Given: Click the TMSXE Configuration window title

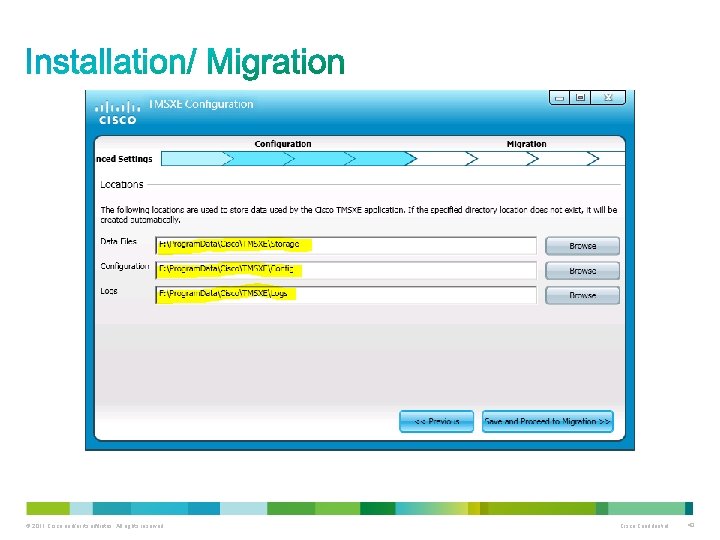Looking at the screenshot, I should [x=201, y=104].
